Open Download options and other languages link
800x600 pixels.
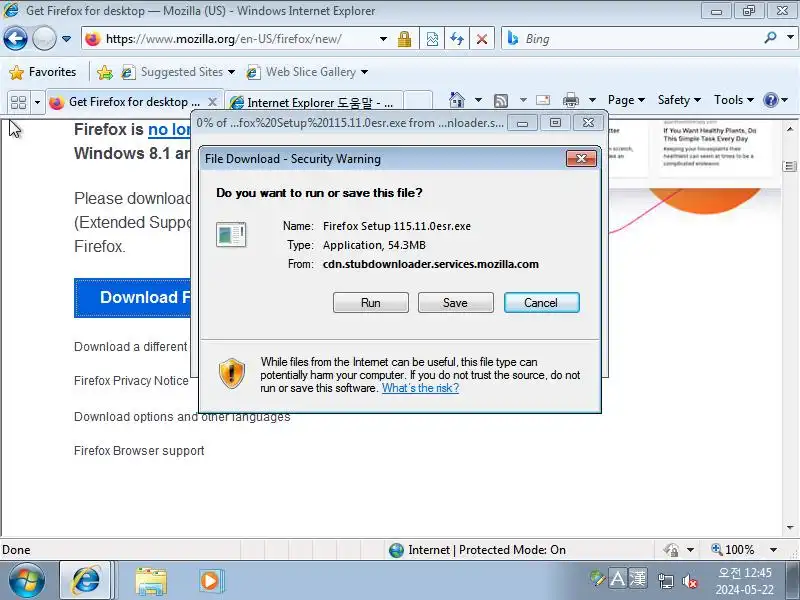(182, 417)
